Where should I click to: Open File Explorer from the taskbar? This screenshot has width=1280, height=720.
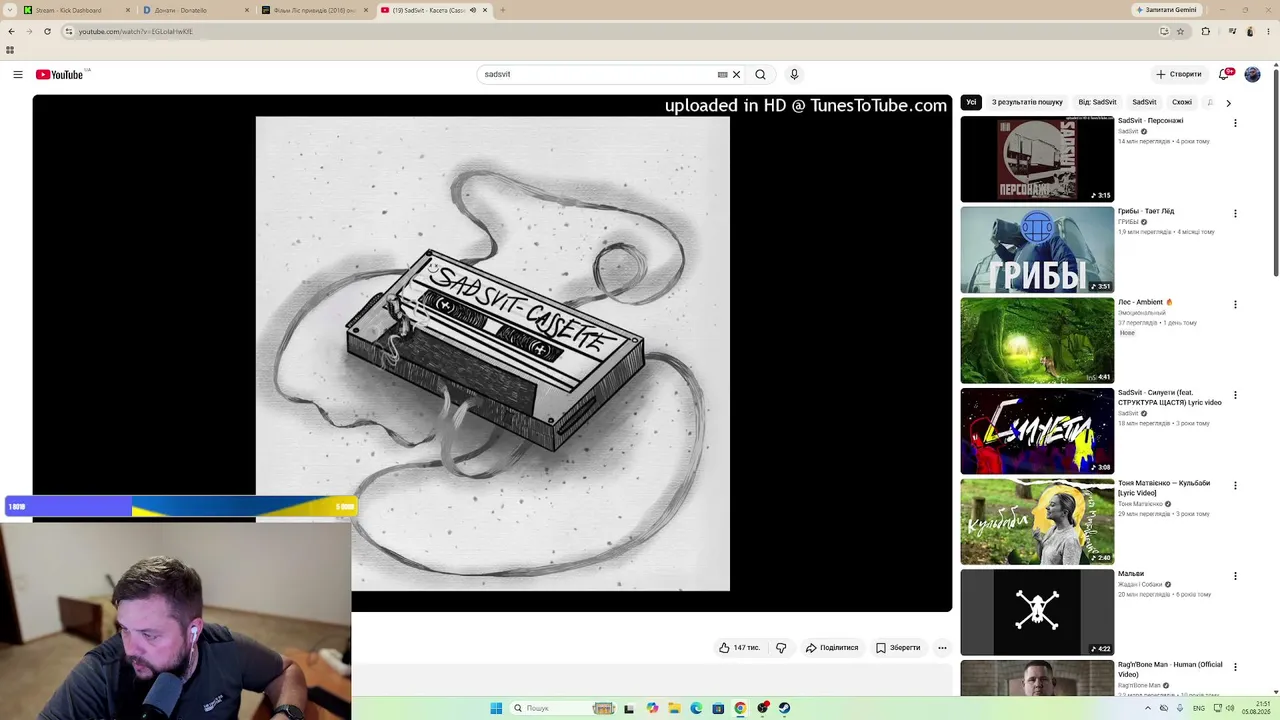(x=674, y=708)
